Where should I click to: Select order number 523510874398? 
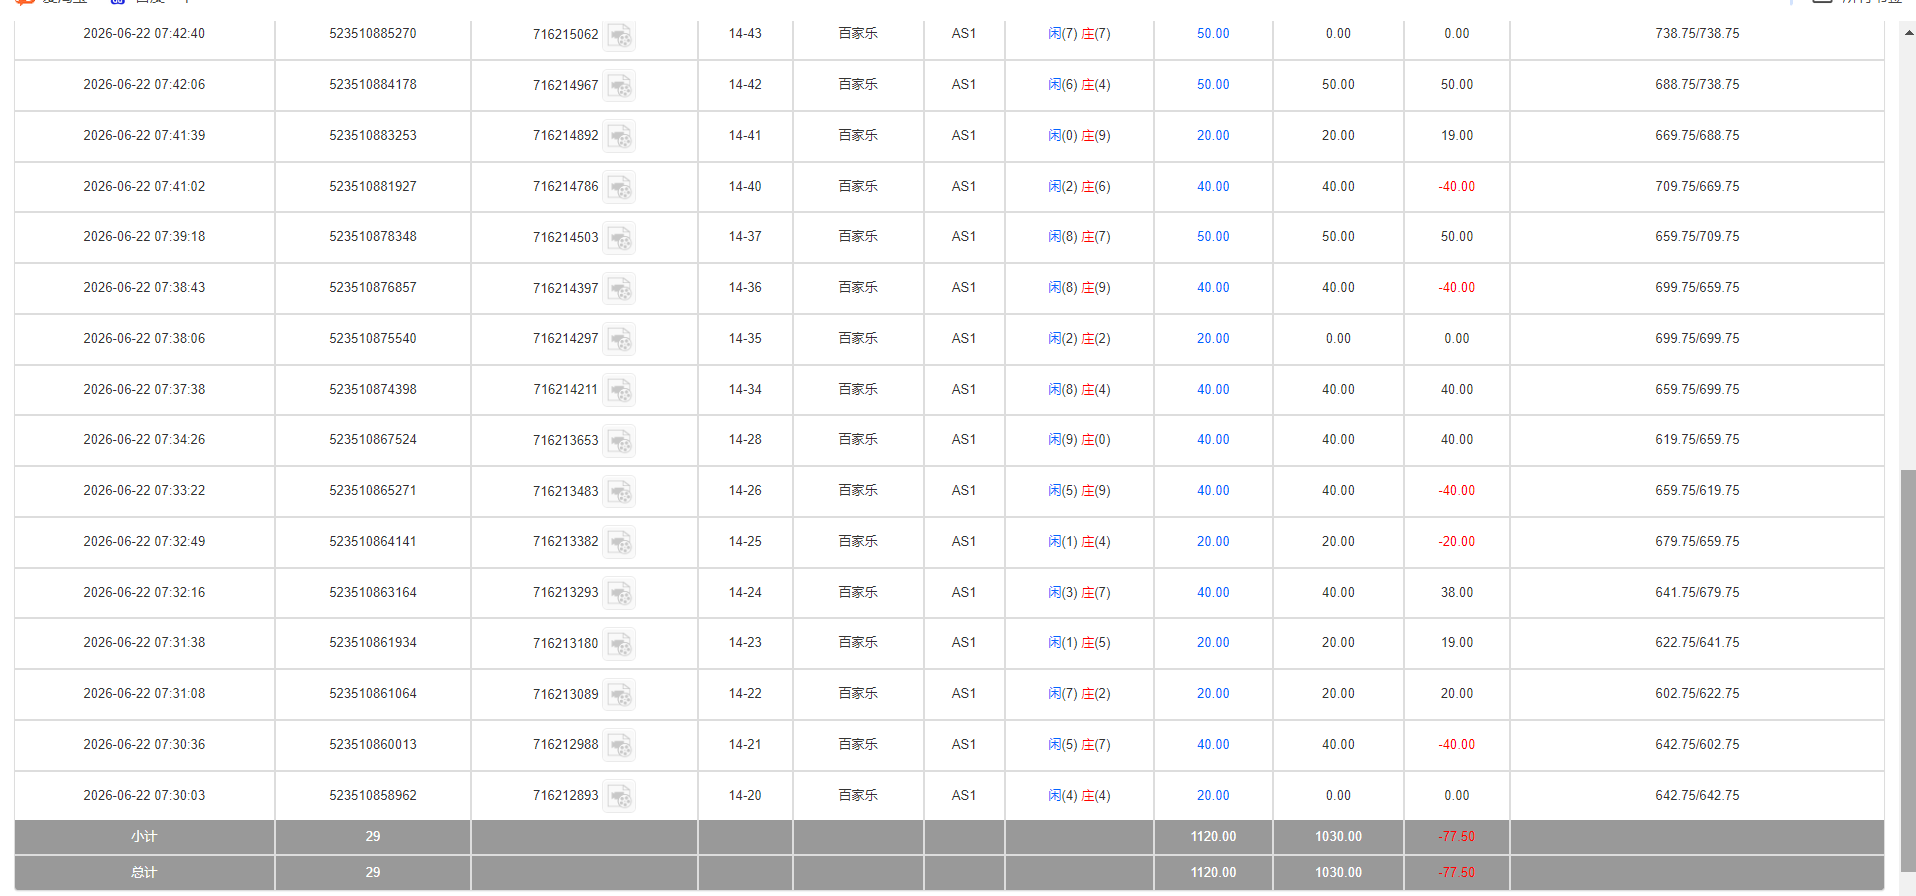pos(373,390)
